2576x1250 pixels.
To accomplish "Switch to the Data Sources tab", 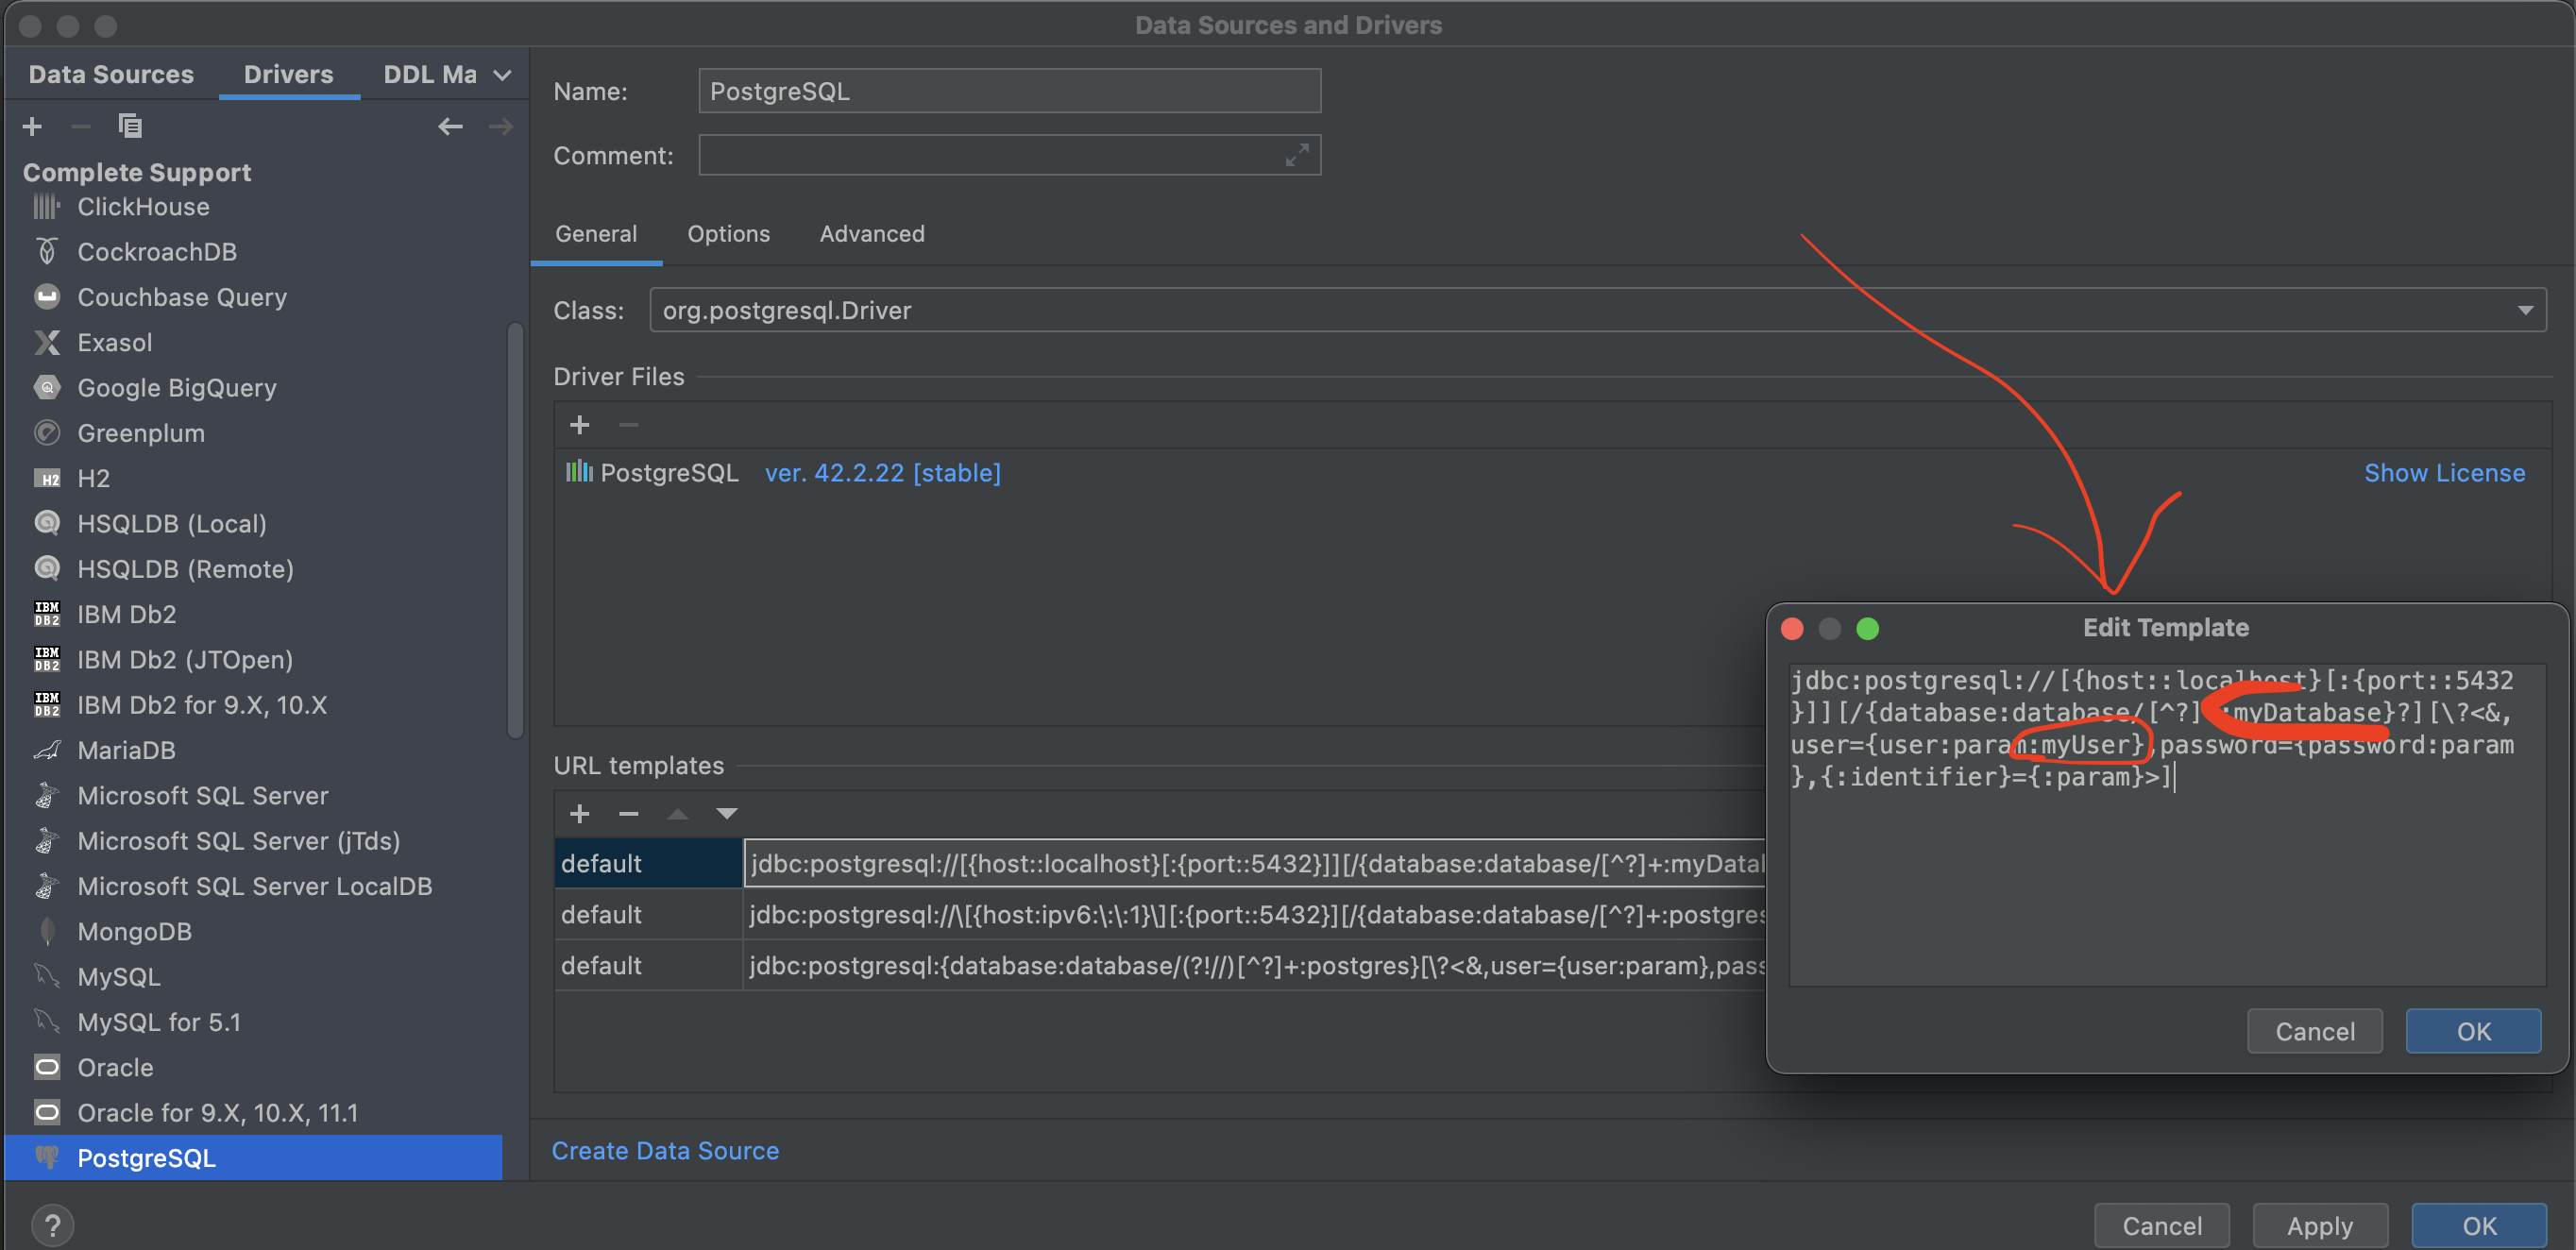I will pos(111,73).
